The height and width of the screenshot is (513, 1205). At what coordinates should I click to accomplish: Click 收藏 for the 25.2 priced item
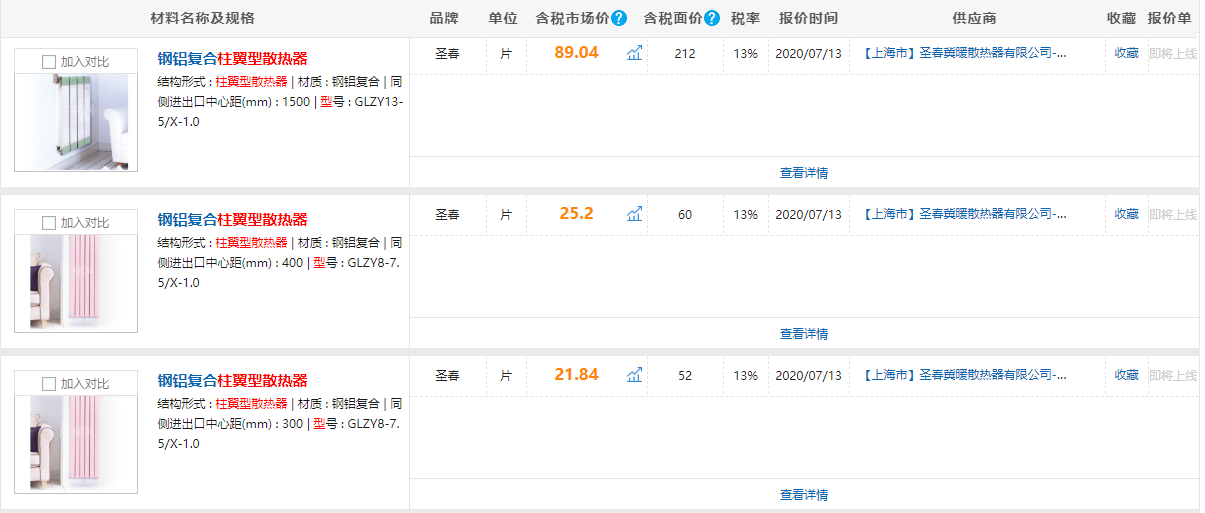[x=1127, y=214]
